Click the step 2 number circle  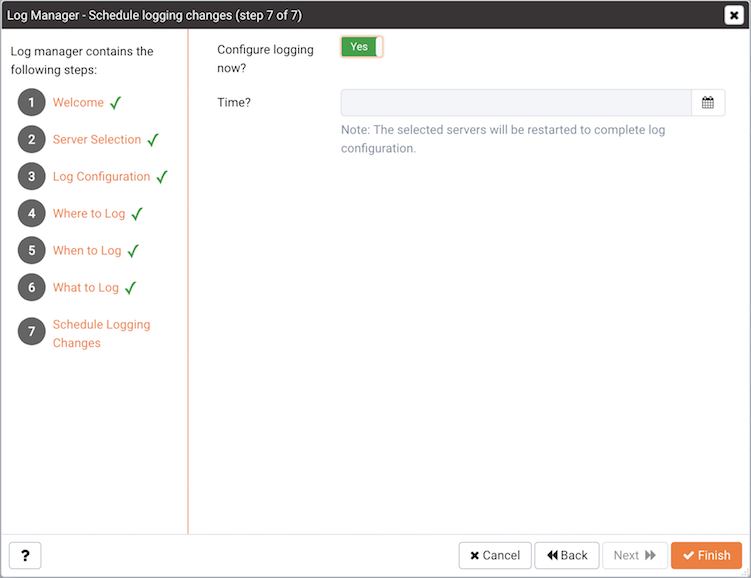[32, 139]
